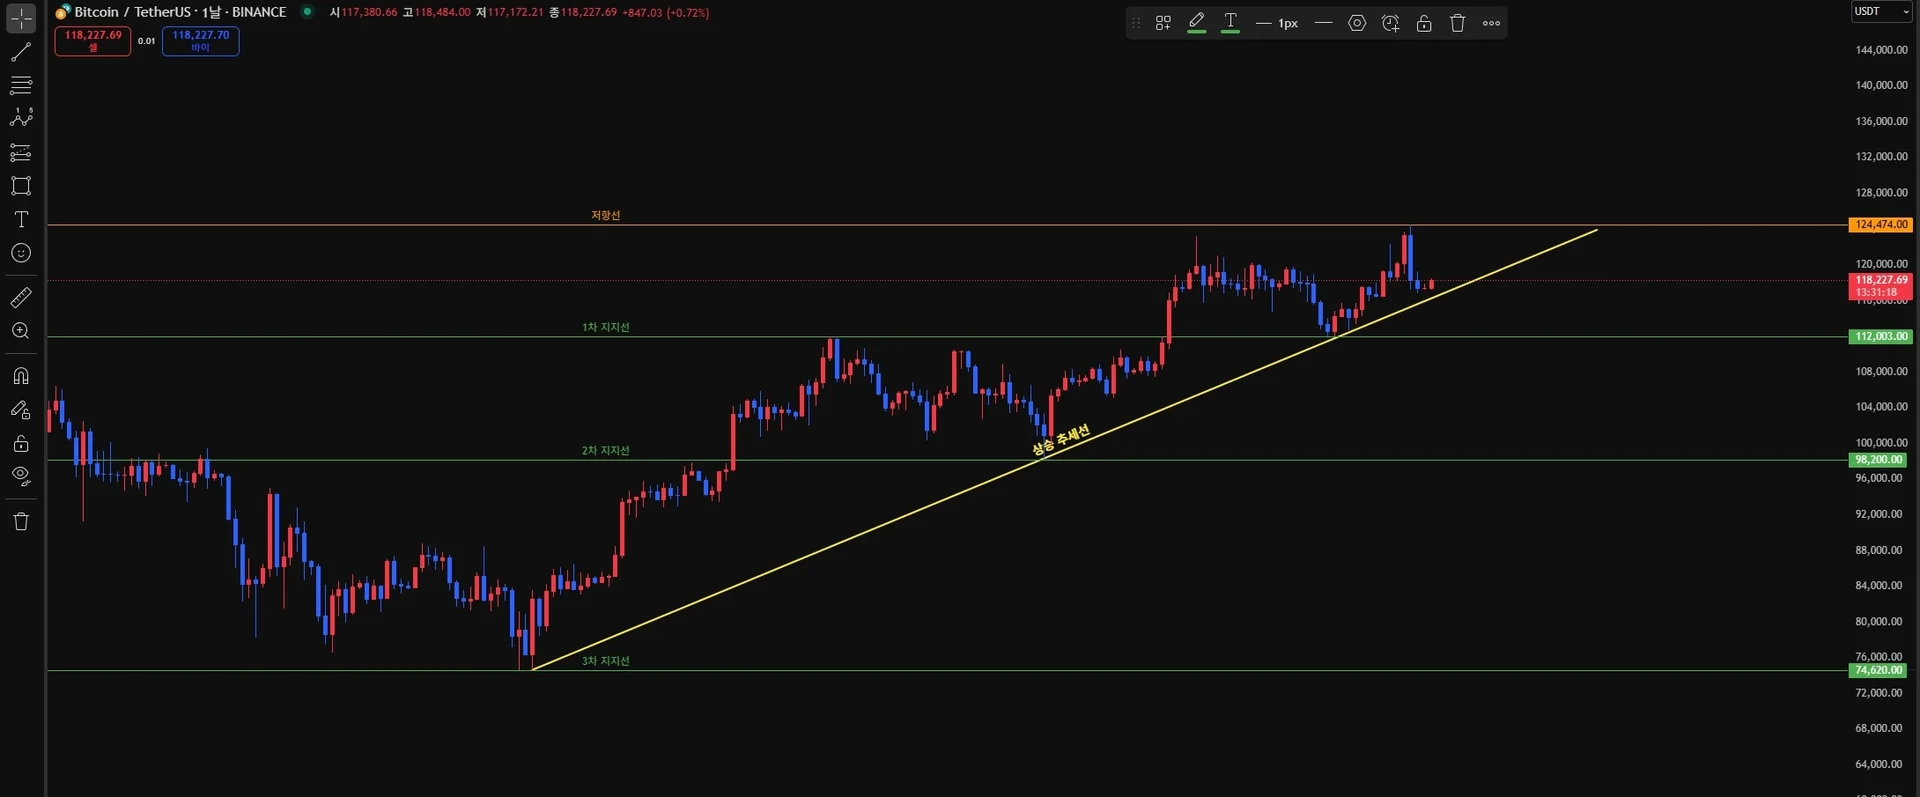Viewport: 1920px width, 797px height.
Task: Delete the selected drawing from floating toolbar
Action: (x=1458, y=23)
